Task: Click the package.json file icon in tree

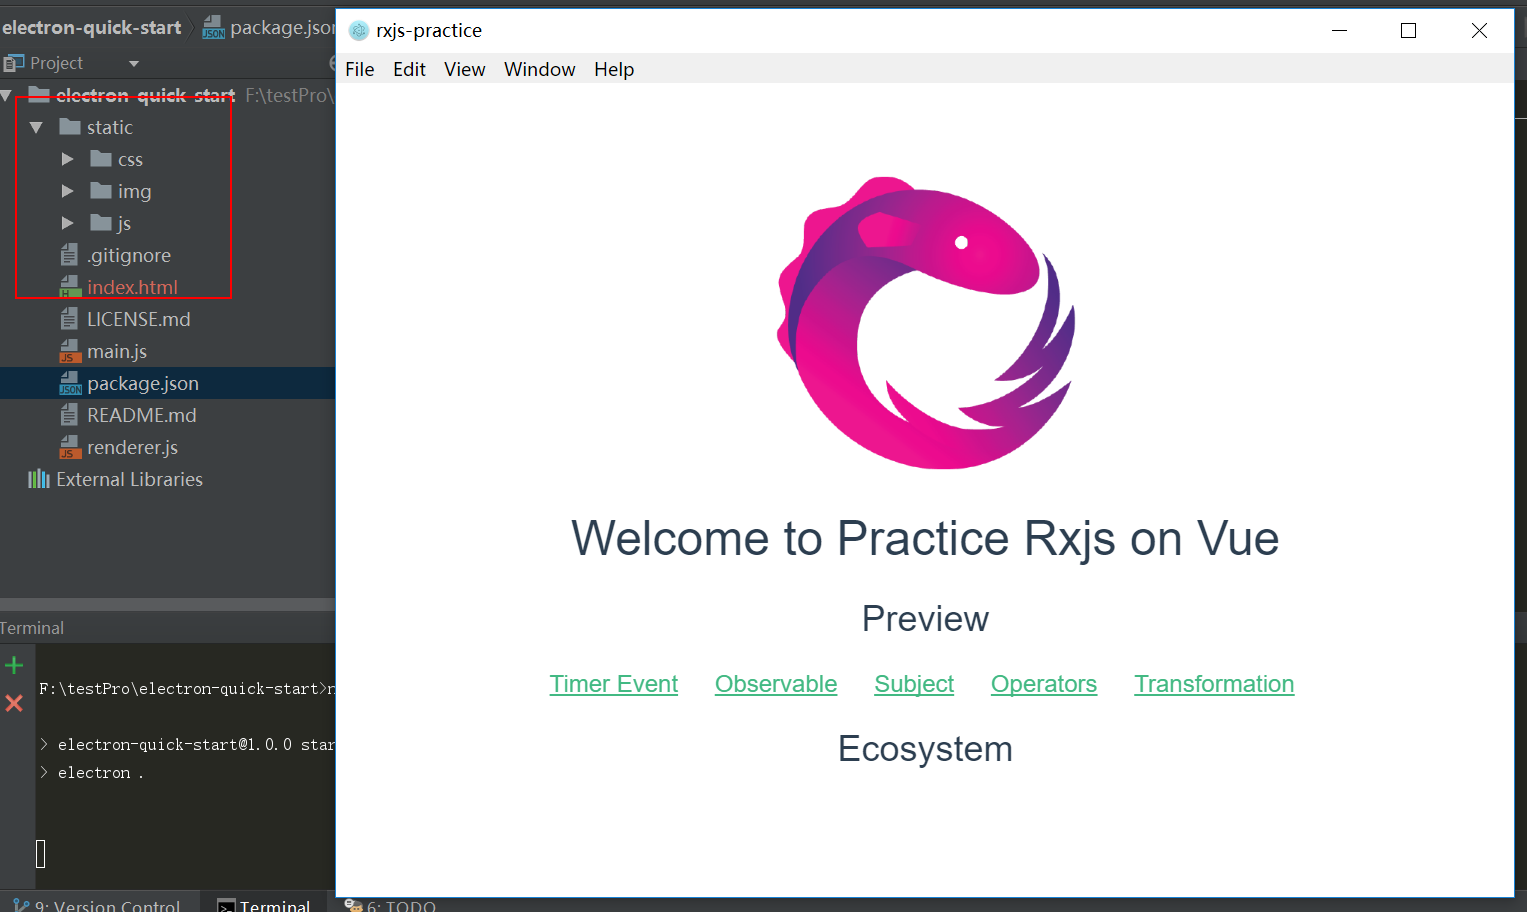Action: (70, 383)
